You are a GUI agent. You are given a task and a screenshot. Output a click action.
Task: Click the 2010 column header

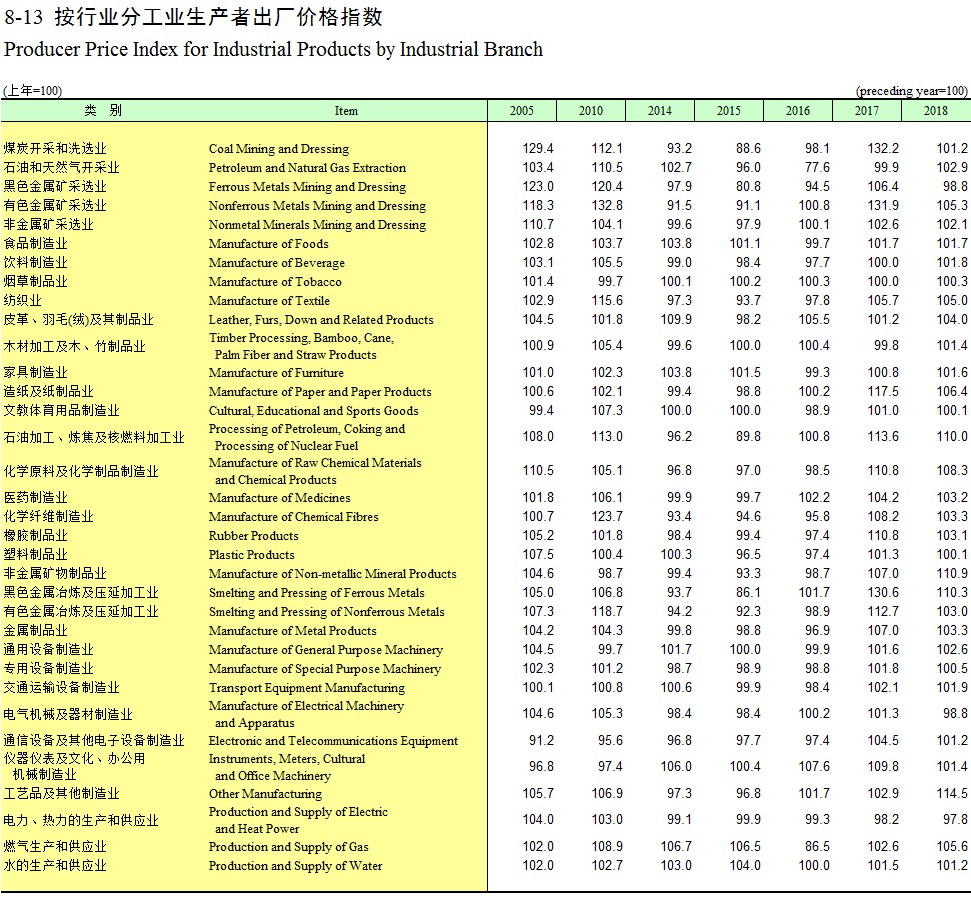(591, 111)
